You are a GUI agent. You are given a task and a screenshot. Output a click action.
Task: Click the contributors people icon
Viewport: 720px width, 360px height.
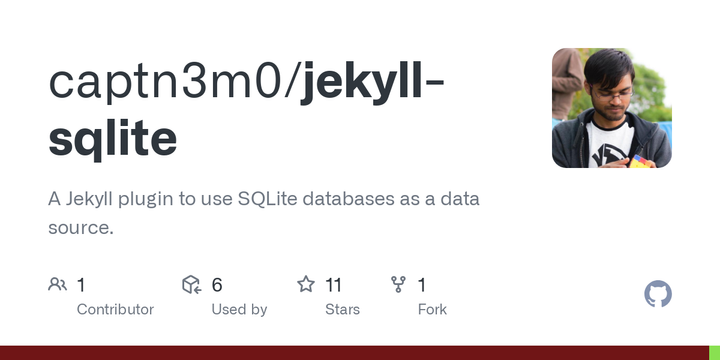click(x=57, y=285)
